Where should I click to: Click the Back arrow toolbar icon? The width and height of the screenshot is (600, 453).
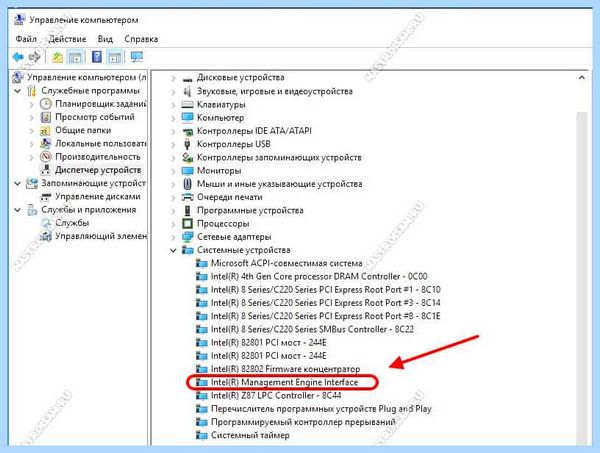point(18,57)
